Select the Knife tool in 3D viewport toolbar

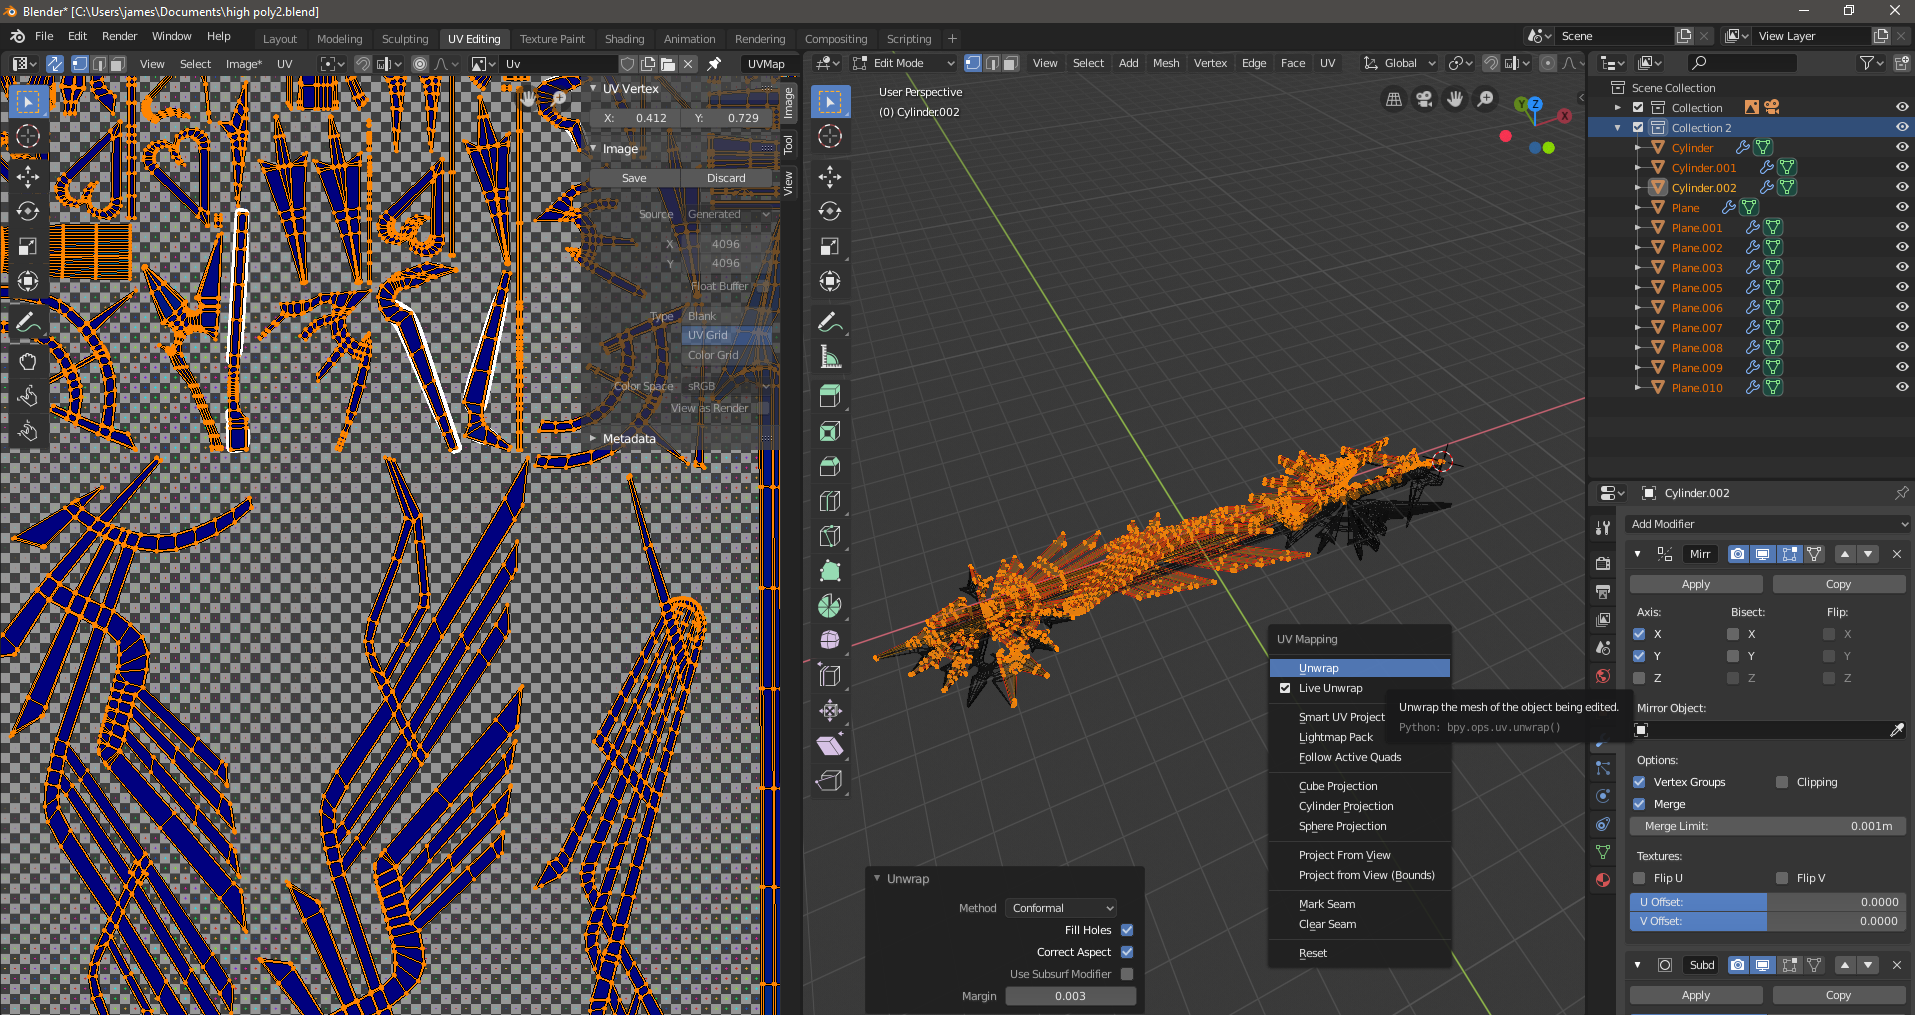[x=829, y=536]
